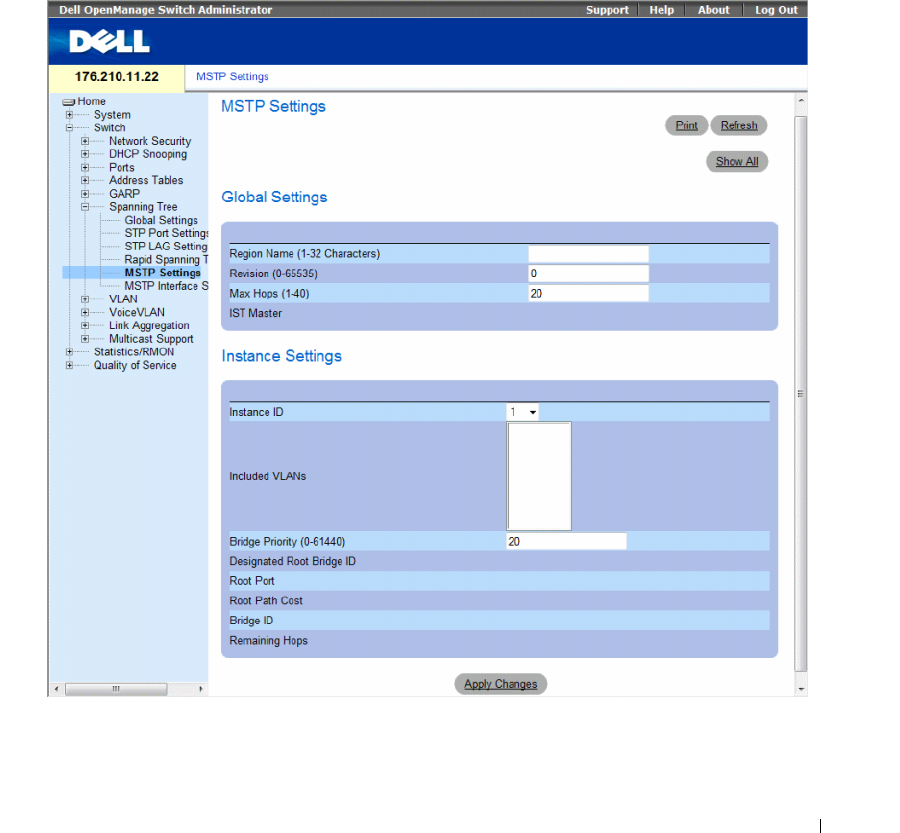Expand the Ports node
900x833 pixels.
tap(85, 168)
